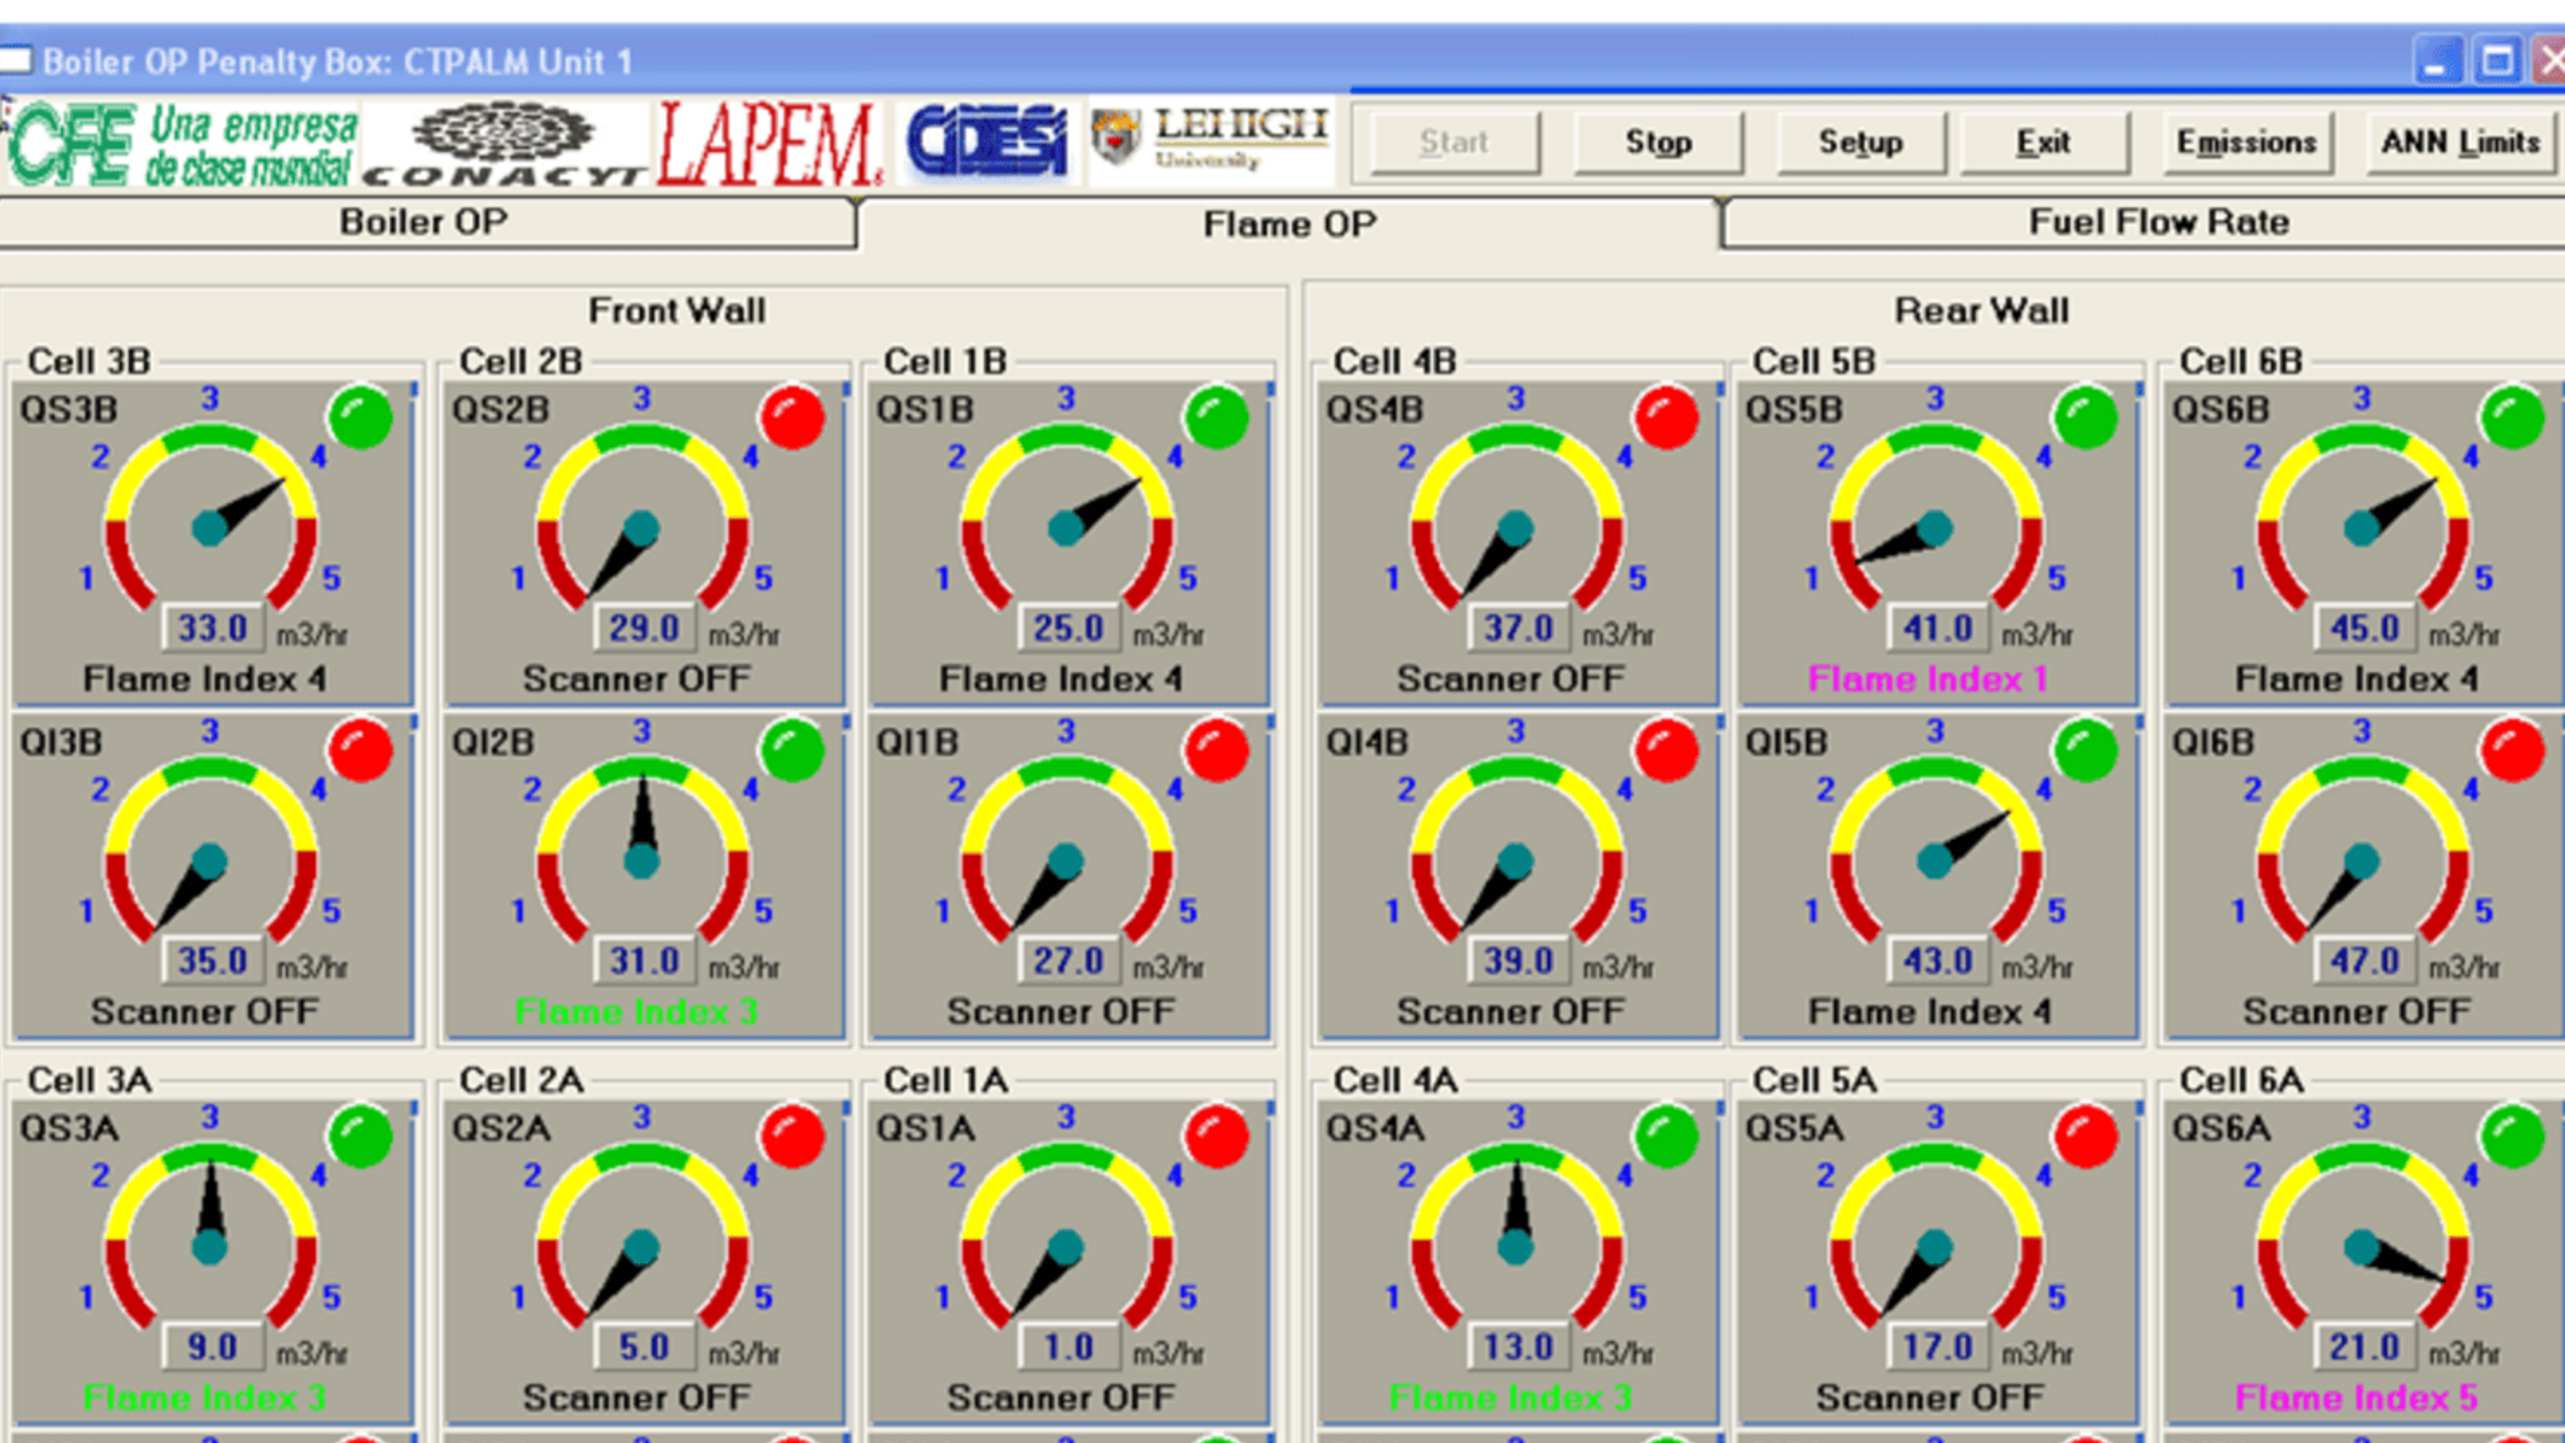Click the QS3B flow value 33.0 field
This screenshot has height=1443, width=2565.
212,629
